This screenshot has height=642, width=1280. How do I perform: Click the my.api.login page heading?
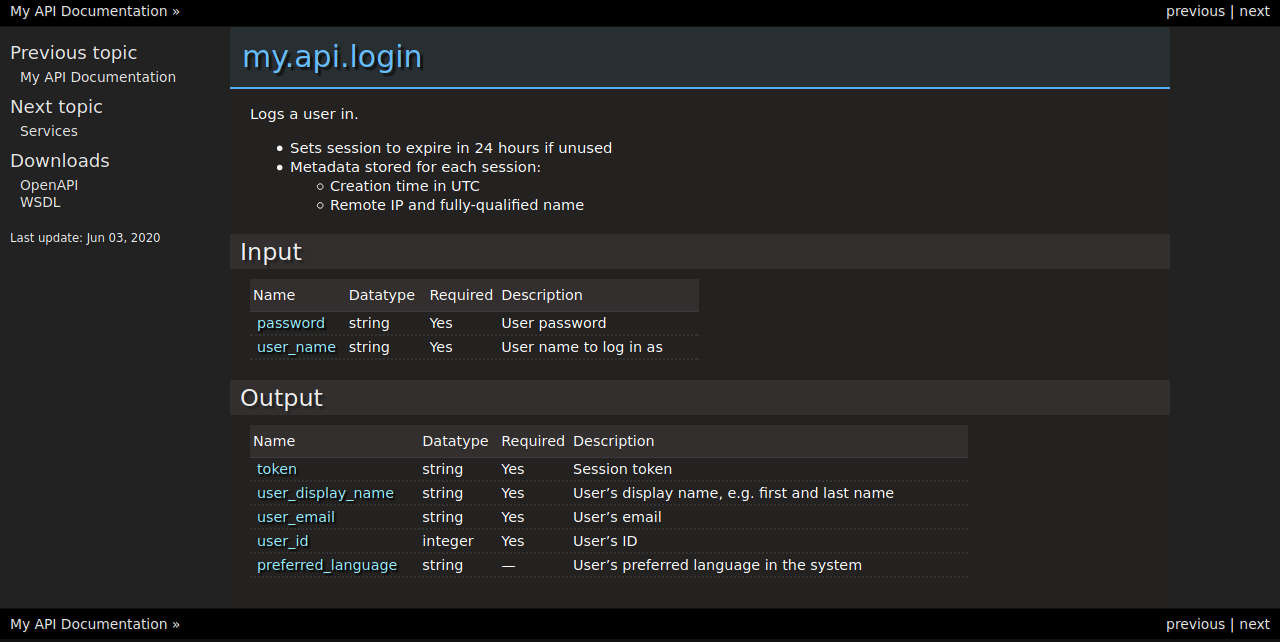coord(332,57)
